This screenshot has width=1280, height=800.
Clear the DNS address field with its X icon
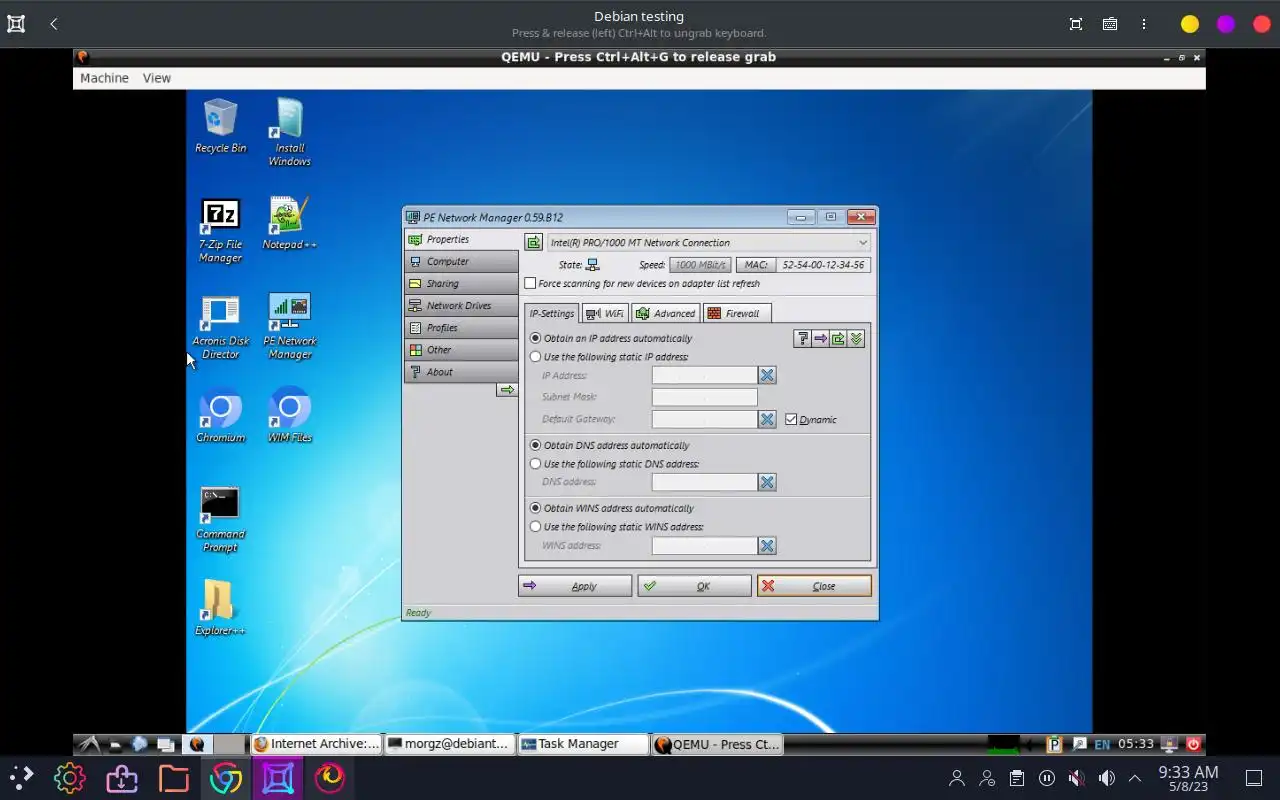click(x=767, y=482)
